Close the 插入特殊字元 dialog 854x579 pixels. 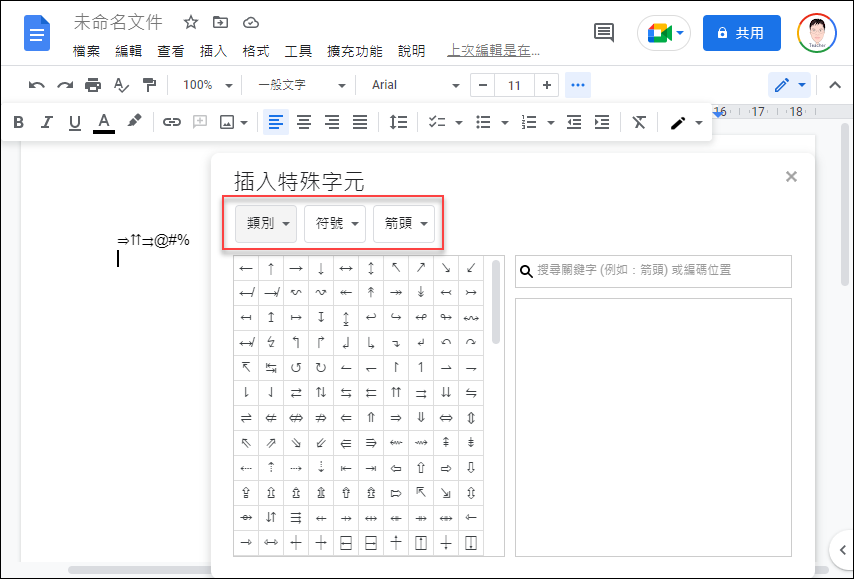coord(791,176)
